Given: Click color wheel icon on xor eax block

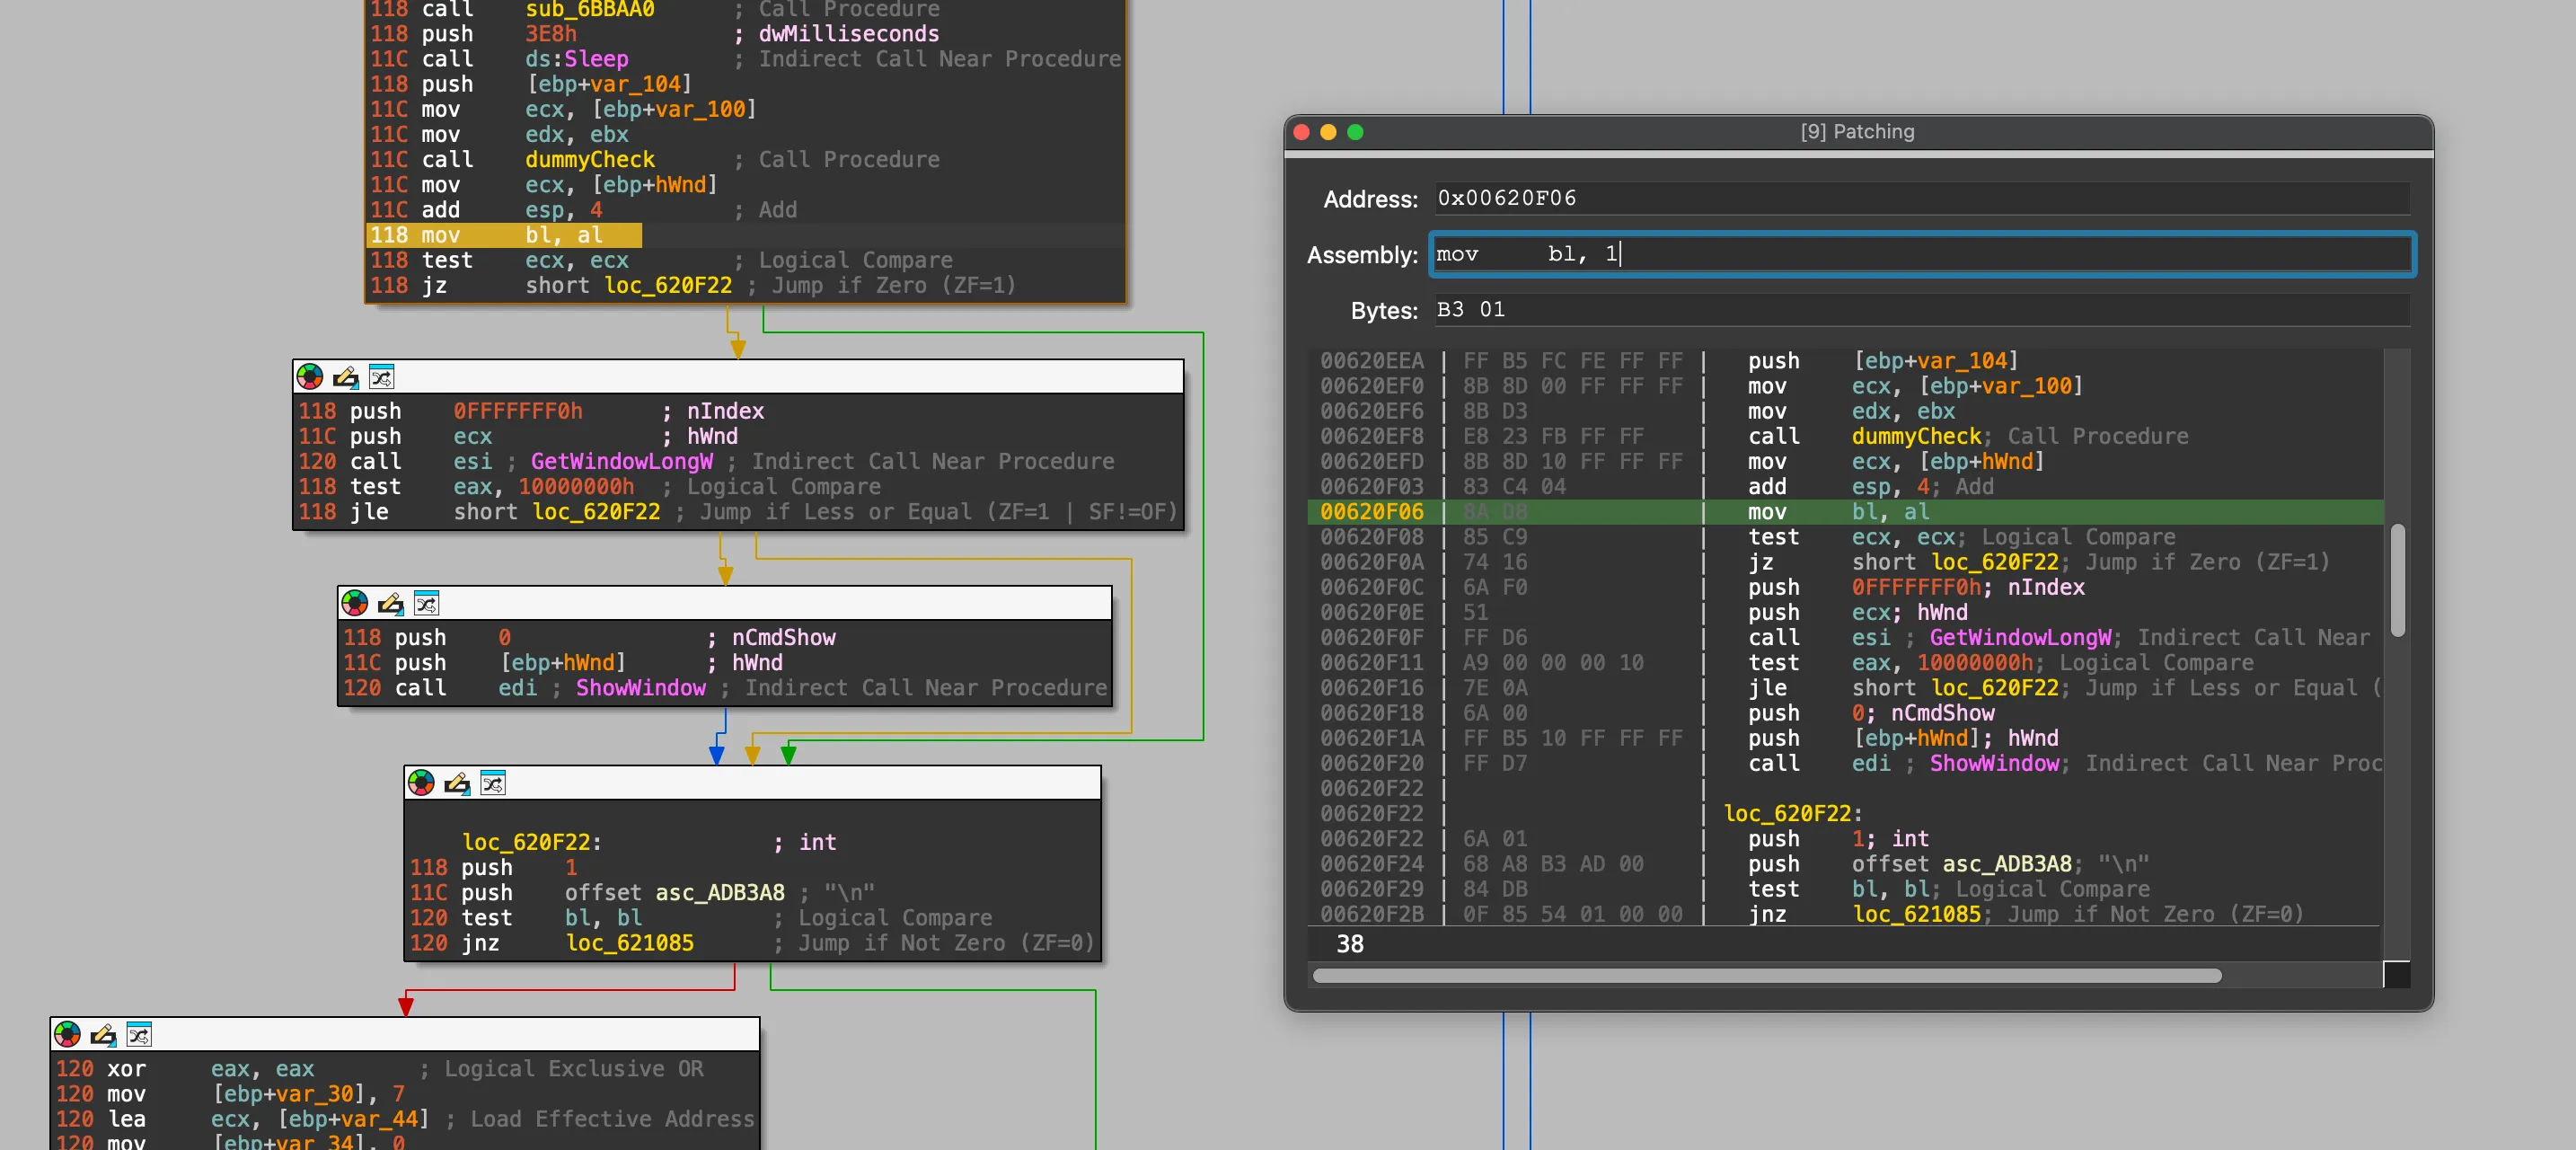Looking at the screenshot, I should 67,1034.
